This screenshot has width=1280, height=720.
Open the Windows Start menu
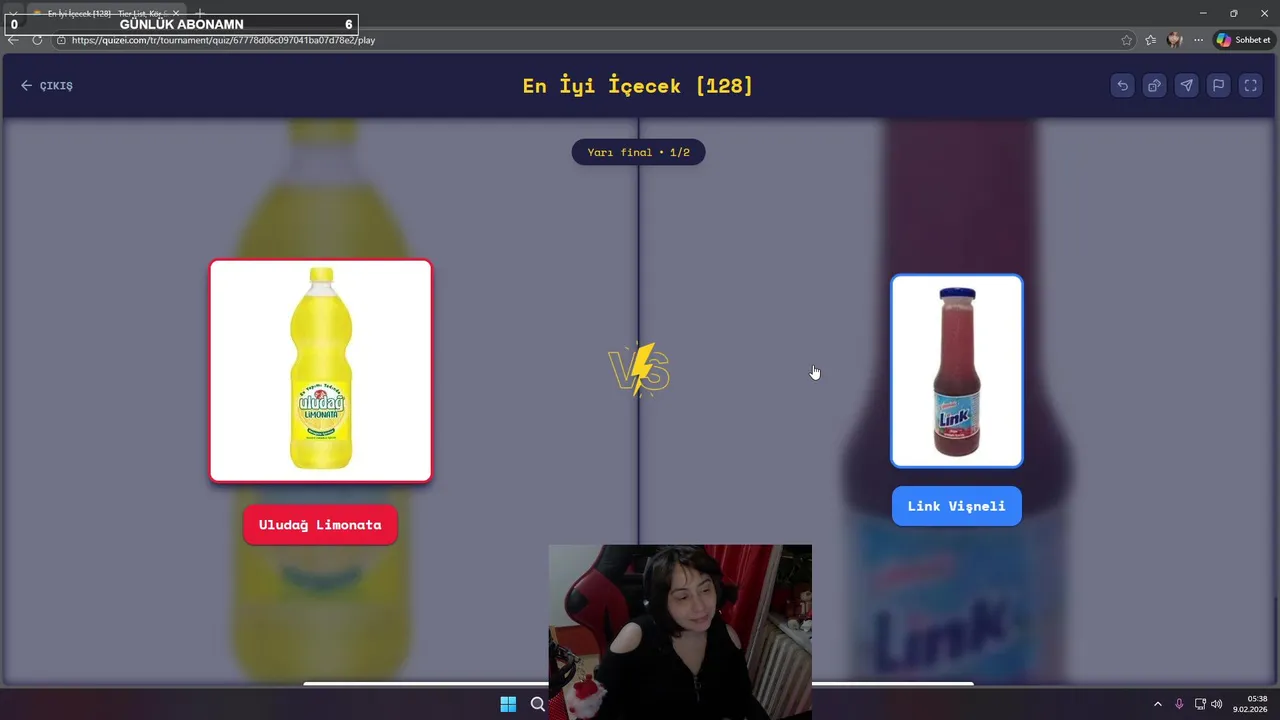click(x=508, y=704)
